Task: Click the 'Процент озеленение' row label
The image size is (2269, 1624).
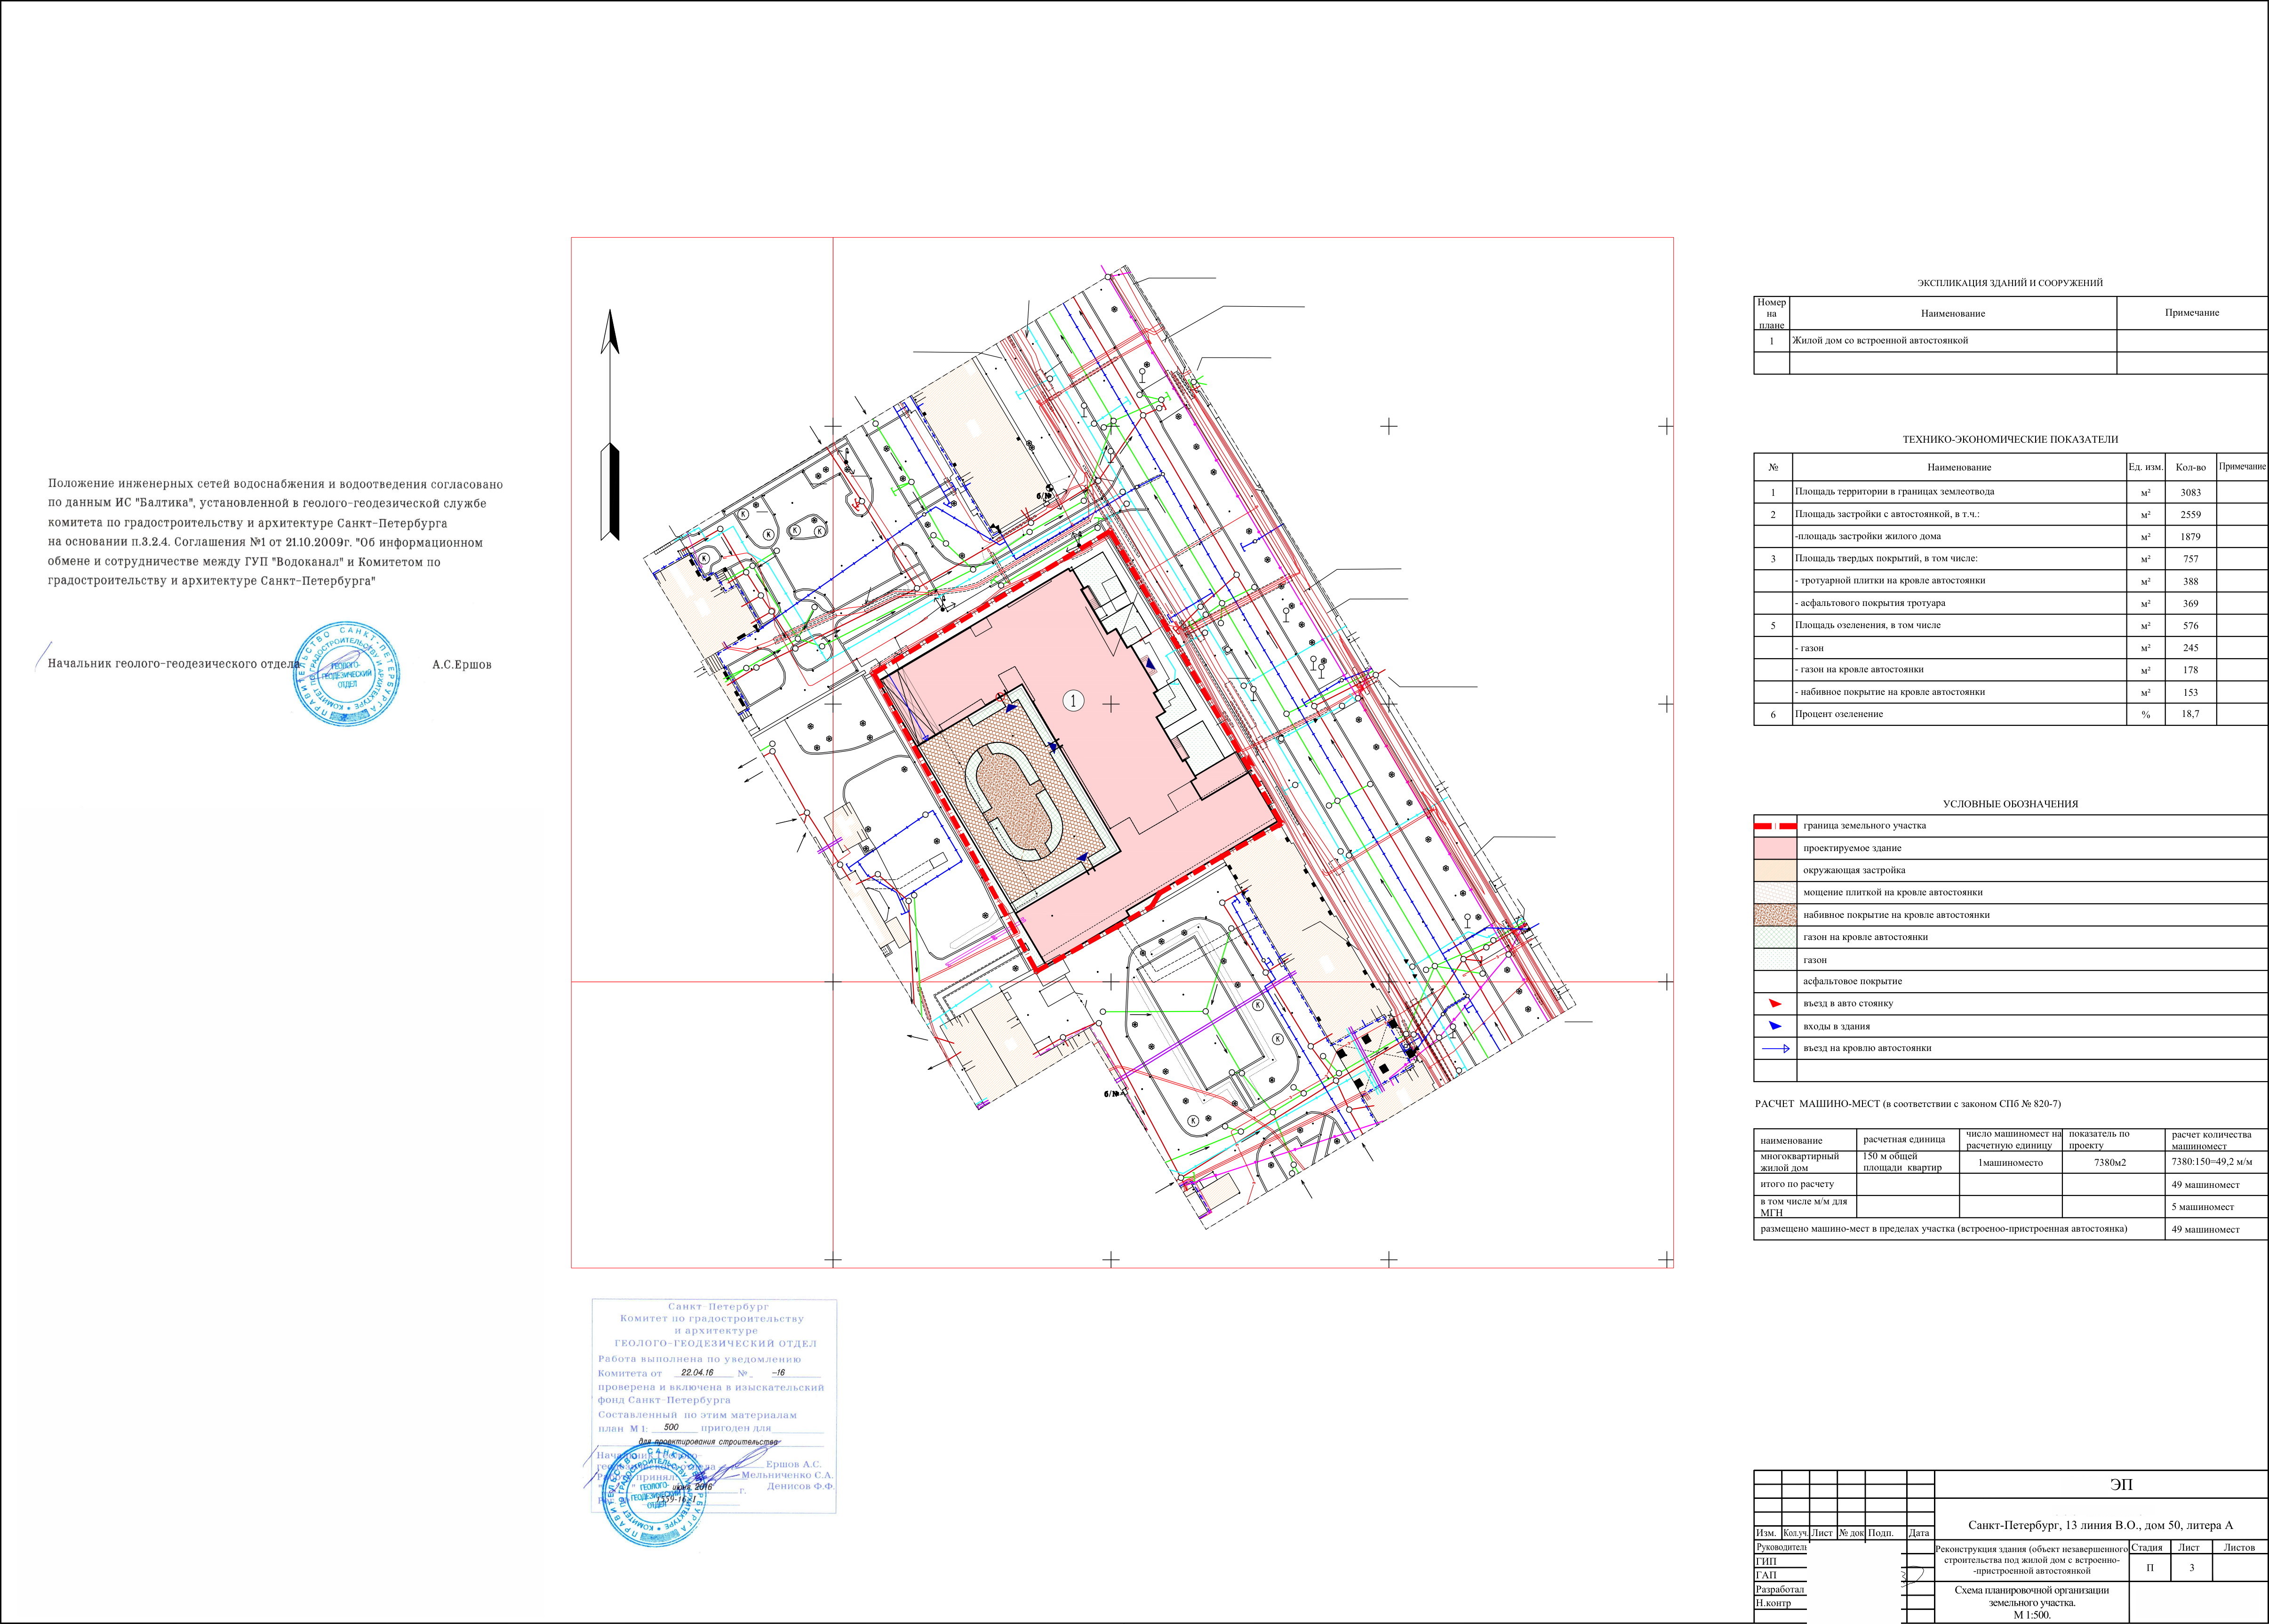Action: tap(1838, 714)
